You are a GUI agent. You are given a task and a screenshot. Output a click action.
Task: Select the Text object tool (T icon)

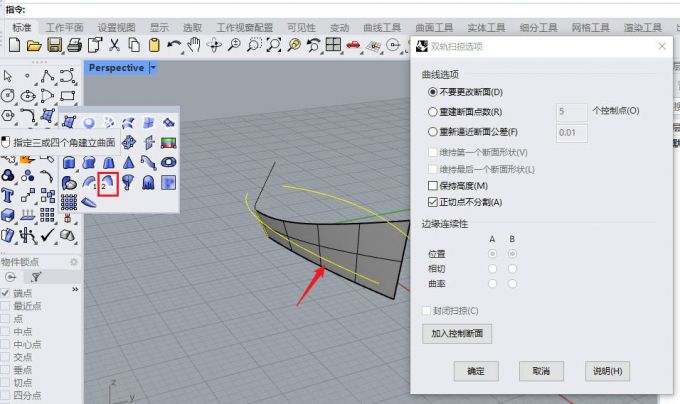tap(7, 195)
